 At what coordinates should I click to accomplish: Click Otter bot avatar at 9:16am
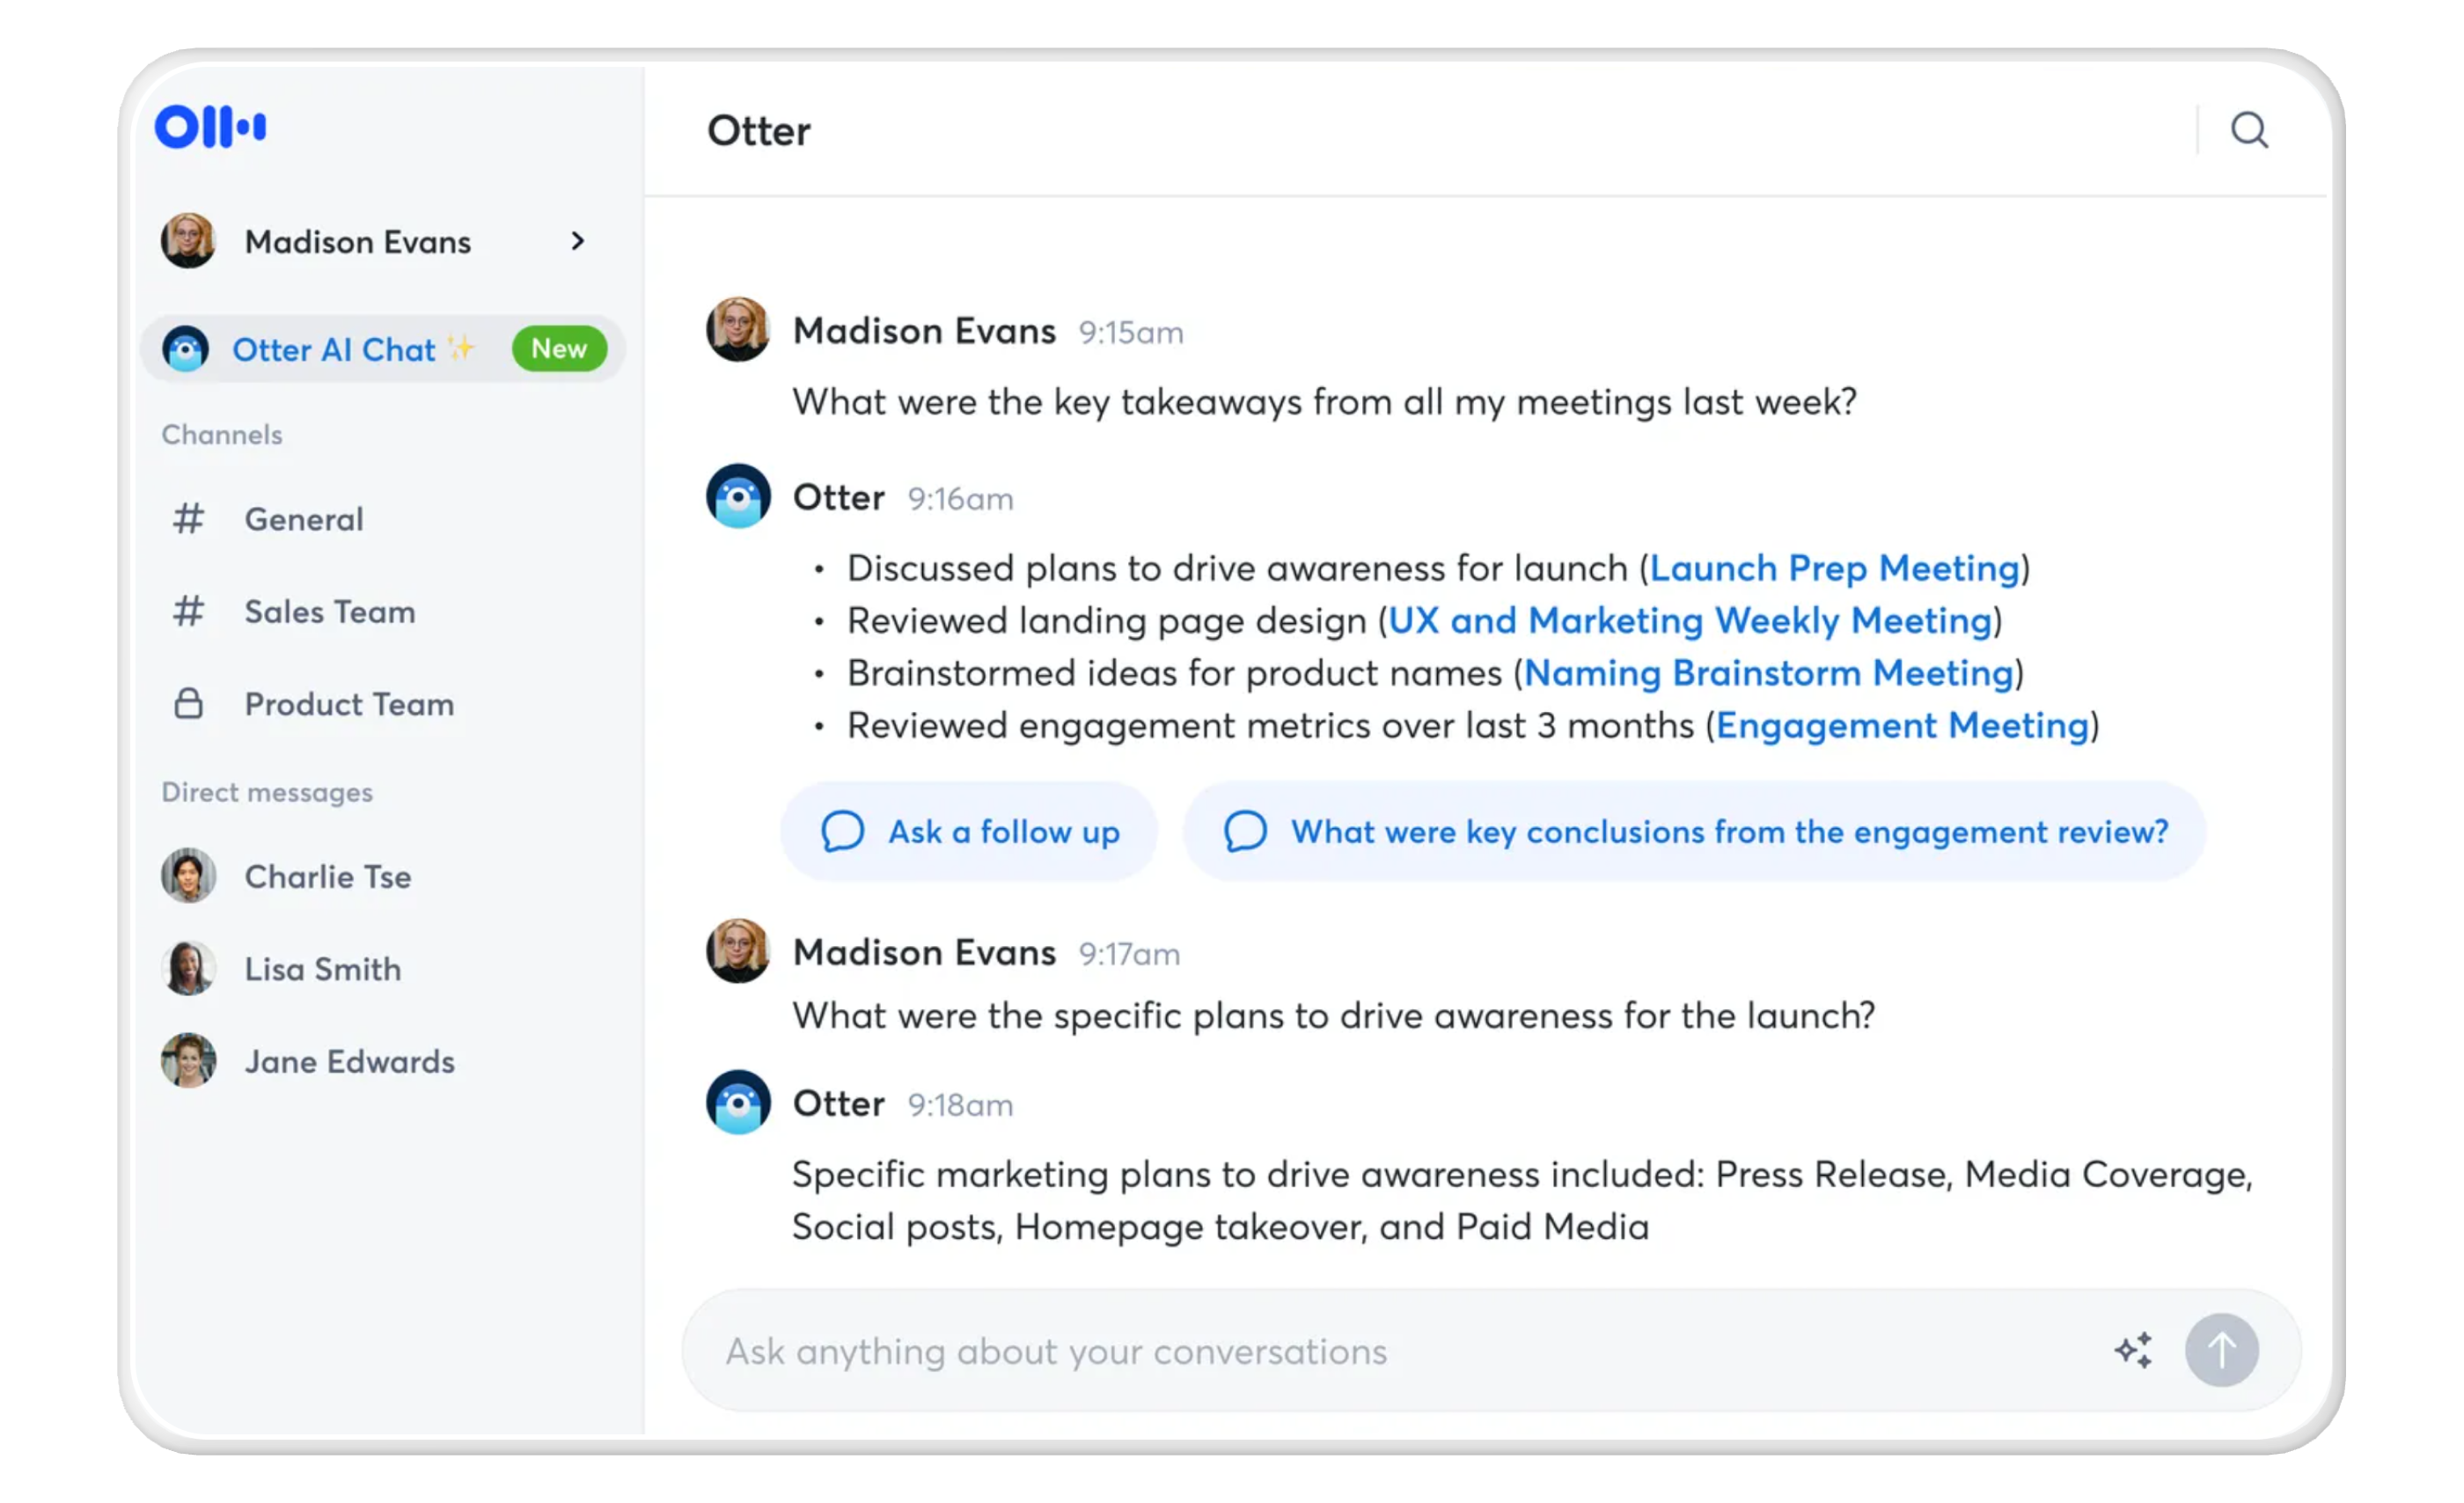point(738,496)
